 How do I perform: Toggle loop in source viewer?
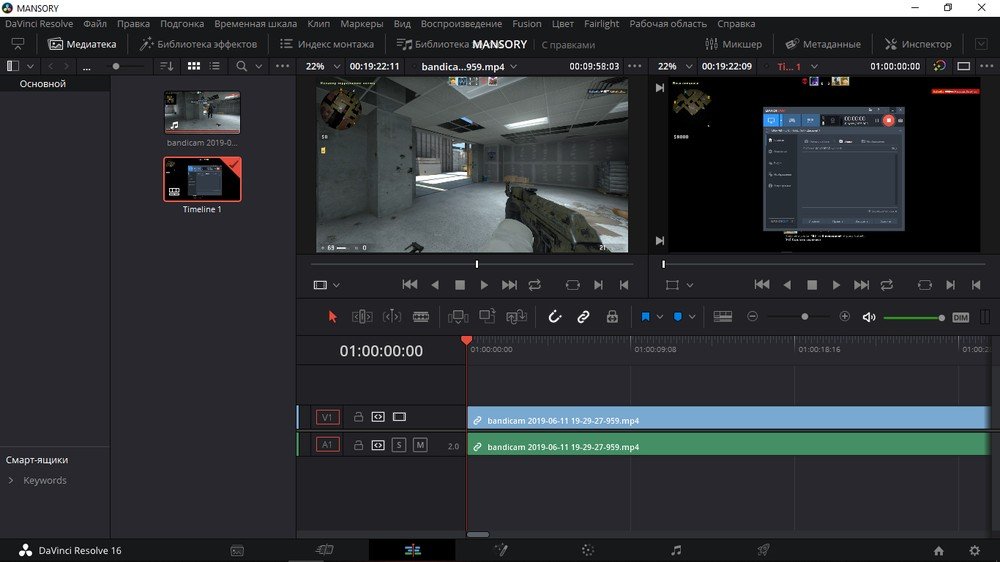click(x=534, y=285)
